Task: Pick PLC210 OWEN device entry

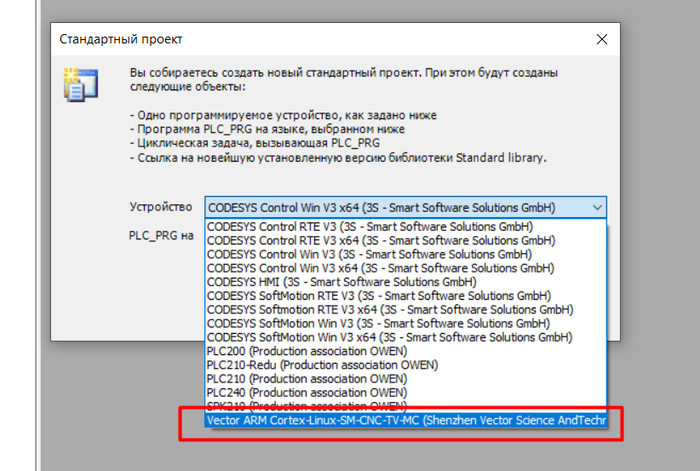Action: tap(405, 379)
